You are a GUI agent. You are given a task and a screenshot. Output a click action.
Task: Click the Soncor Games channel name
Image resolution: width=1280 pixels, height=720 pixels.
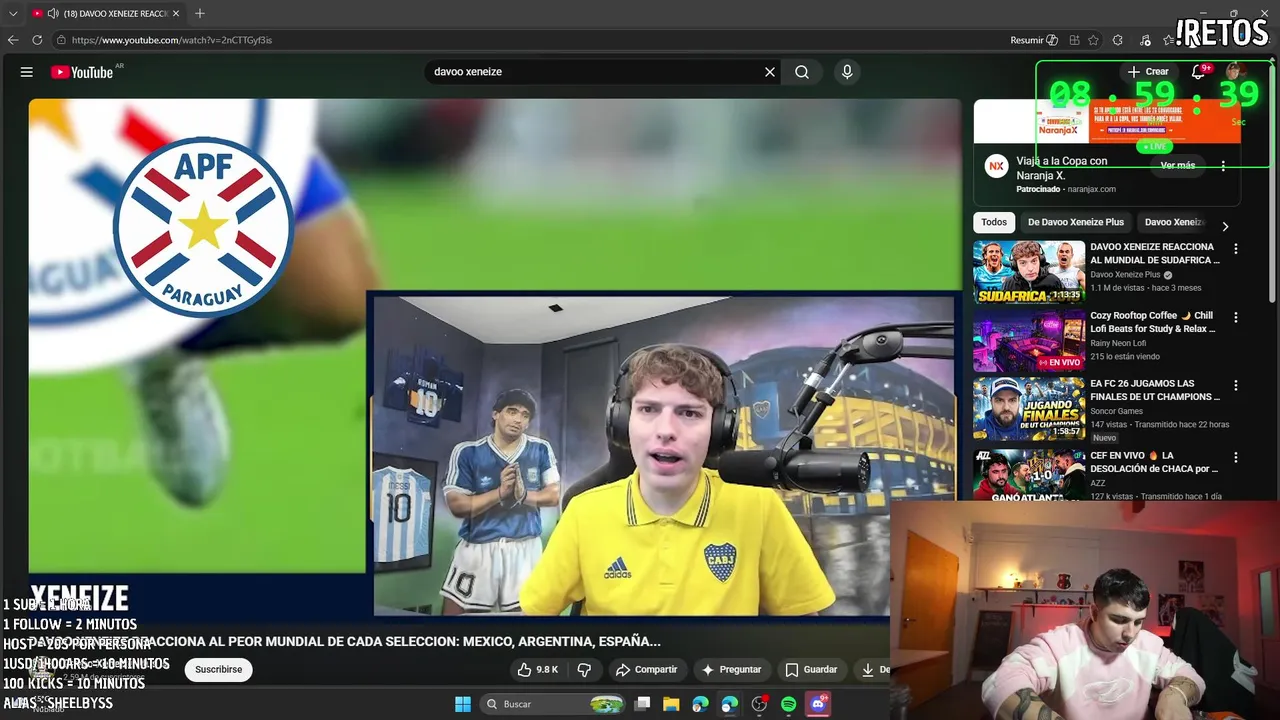point(1117,411)
